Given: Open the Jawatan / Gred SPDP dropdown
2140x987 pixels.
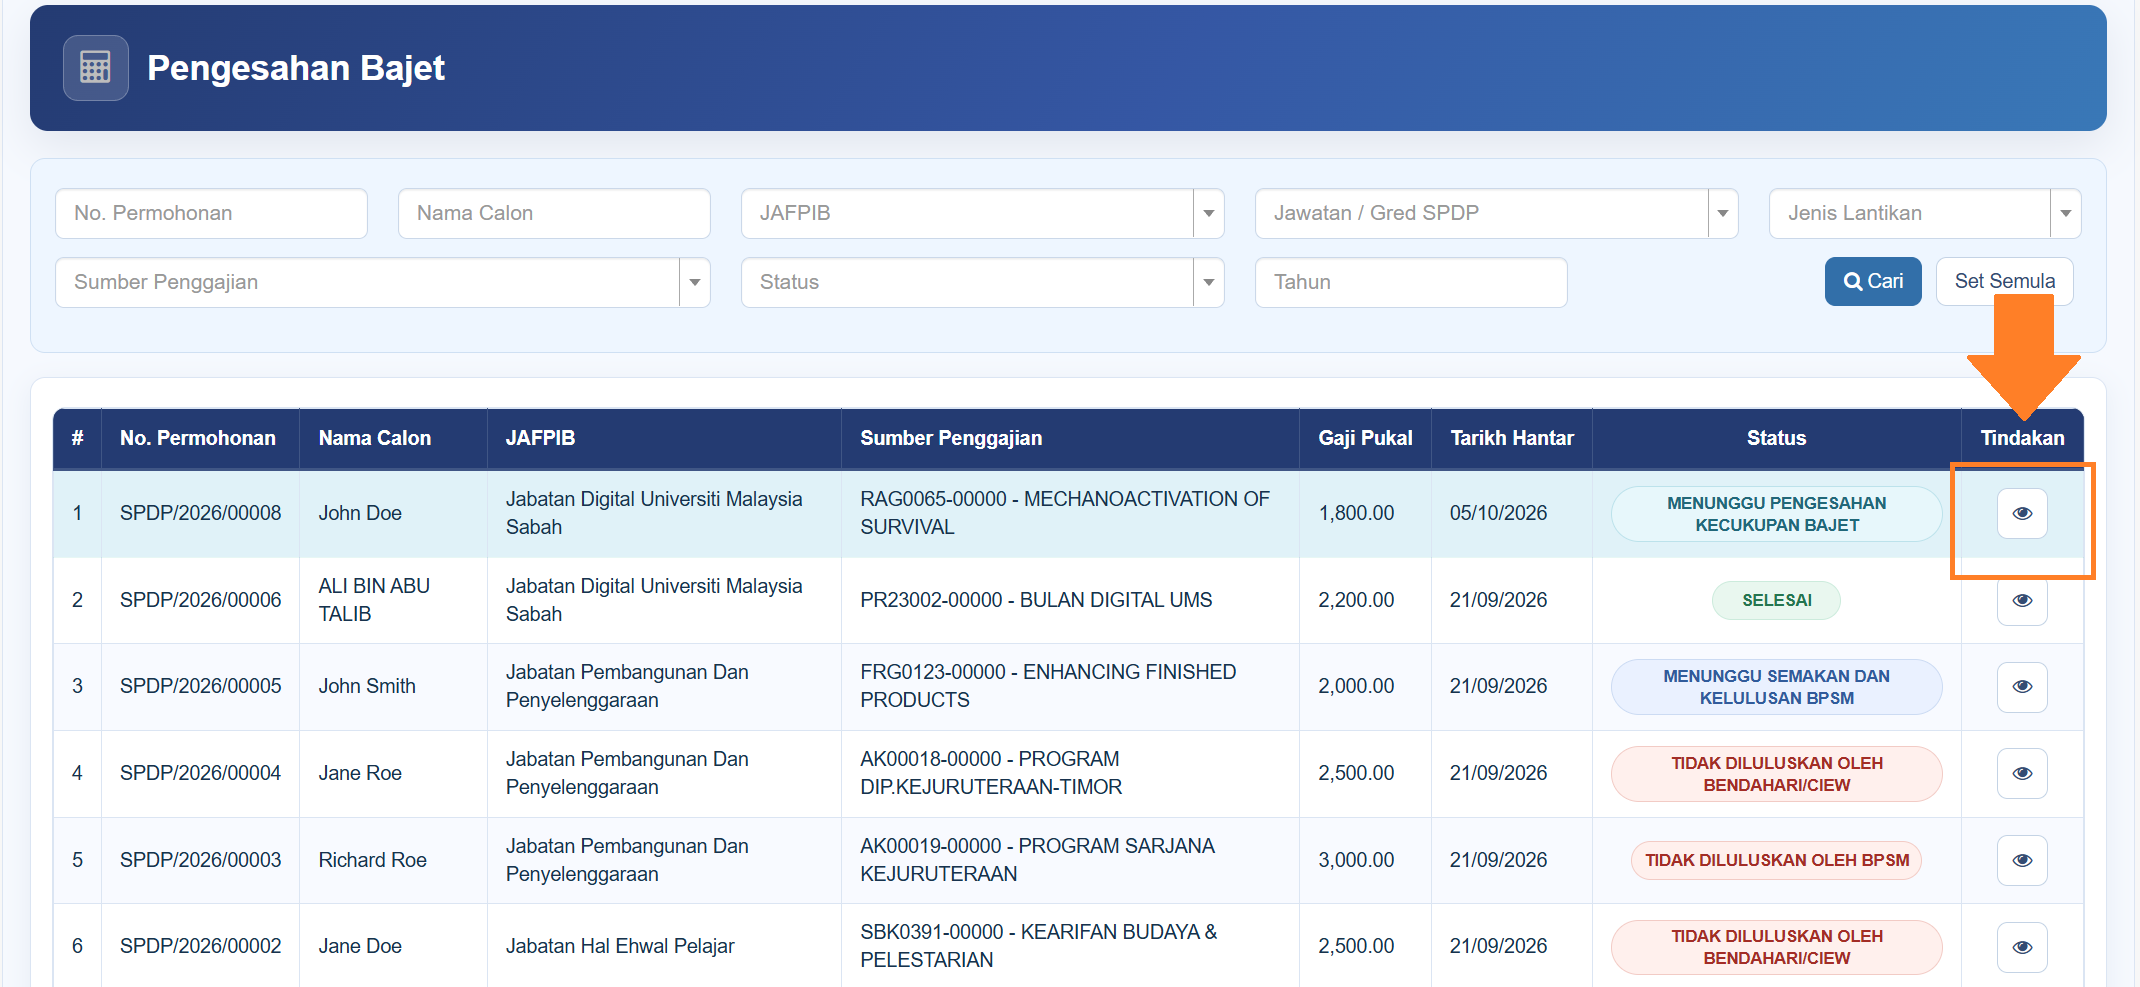Looking at the screenshot, I should pos(1496,213).
